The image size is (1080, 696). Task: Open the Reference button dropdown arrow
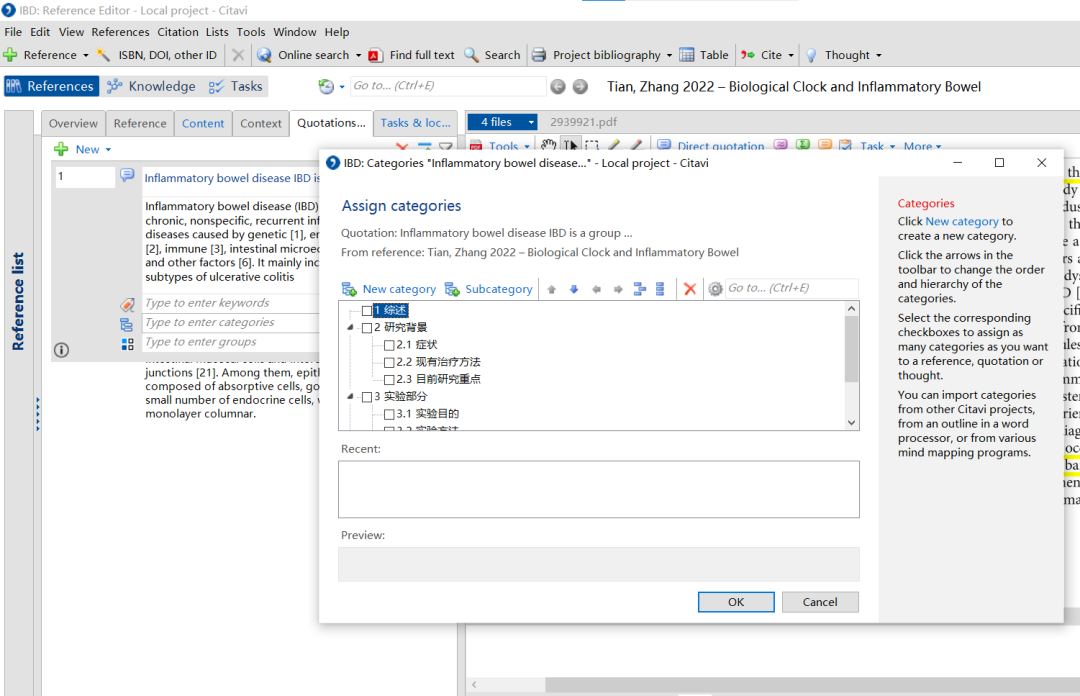pyautogui.click(x=85, y=55)
